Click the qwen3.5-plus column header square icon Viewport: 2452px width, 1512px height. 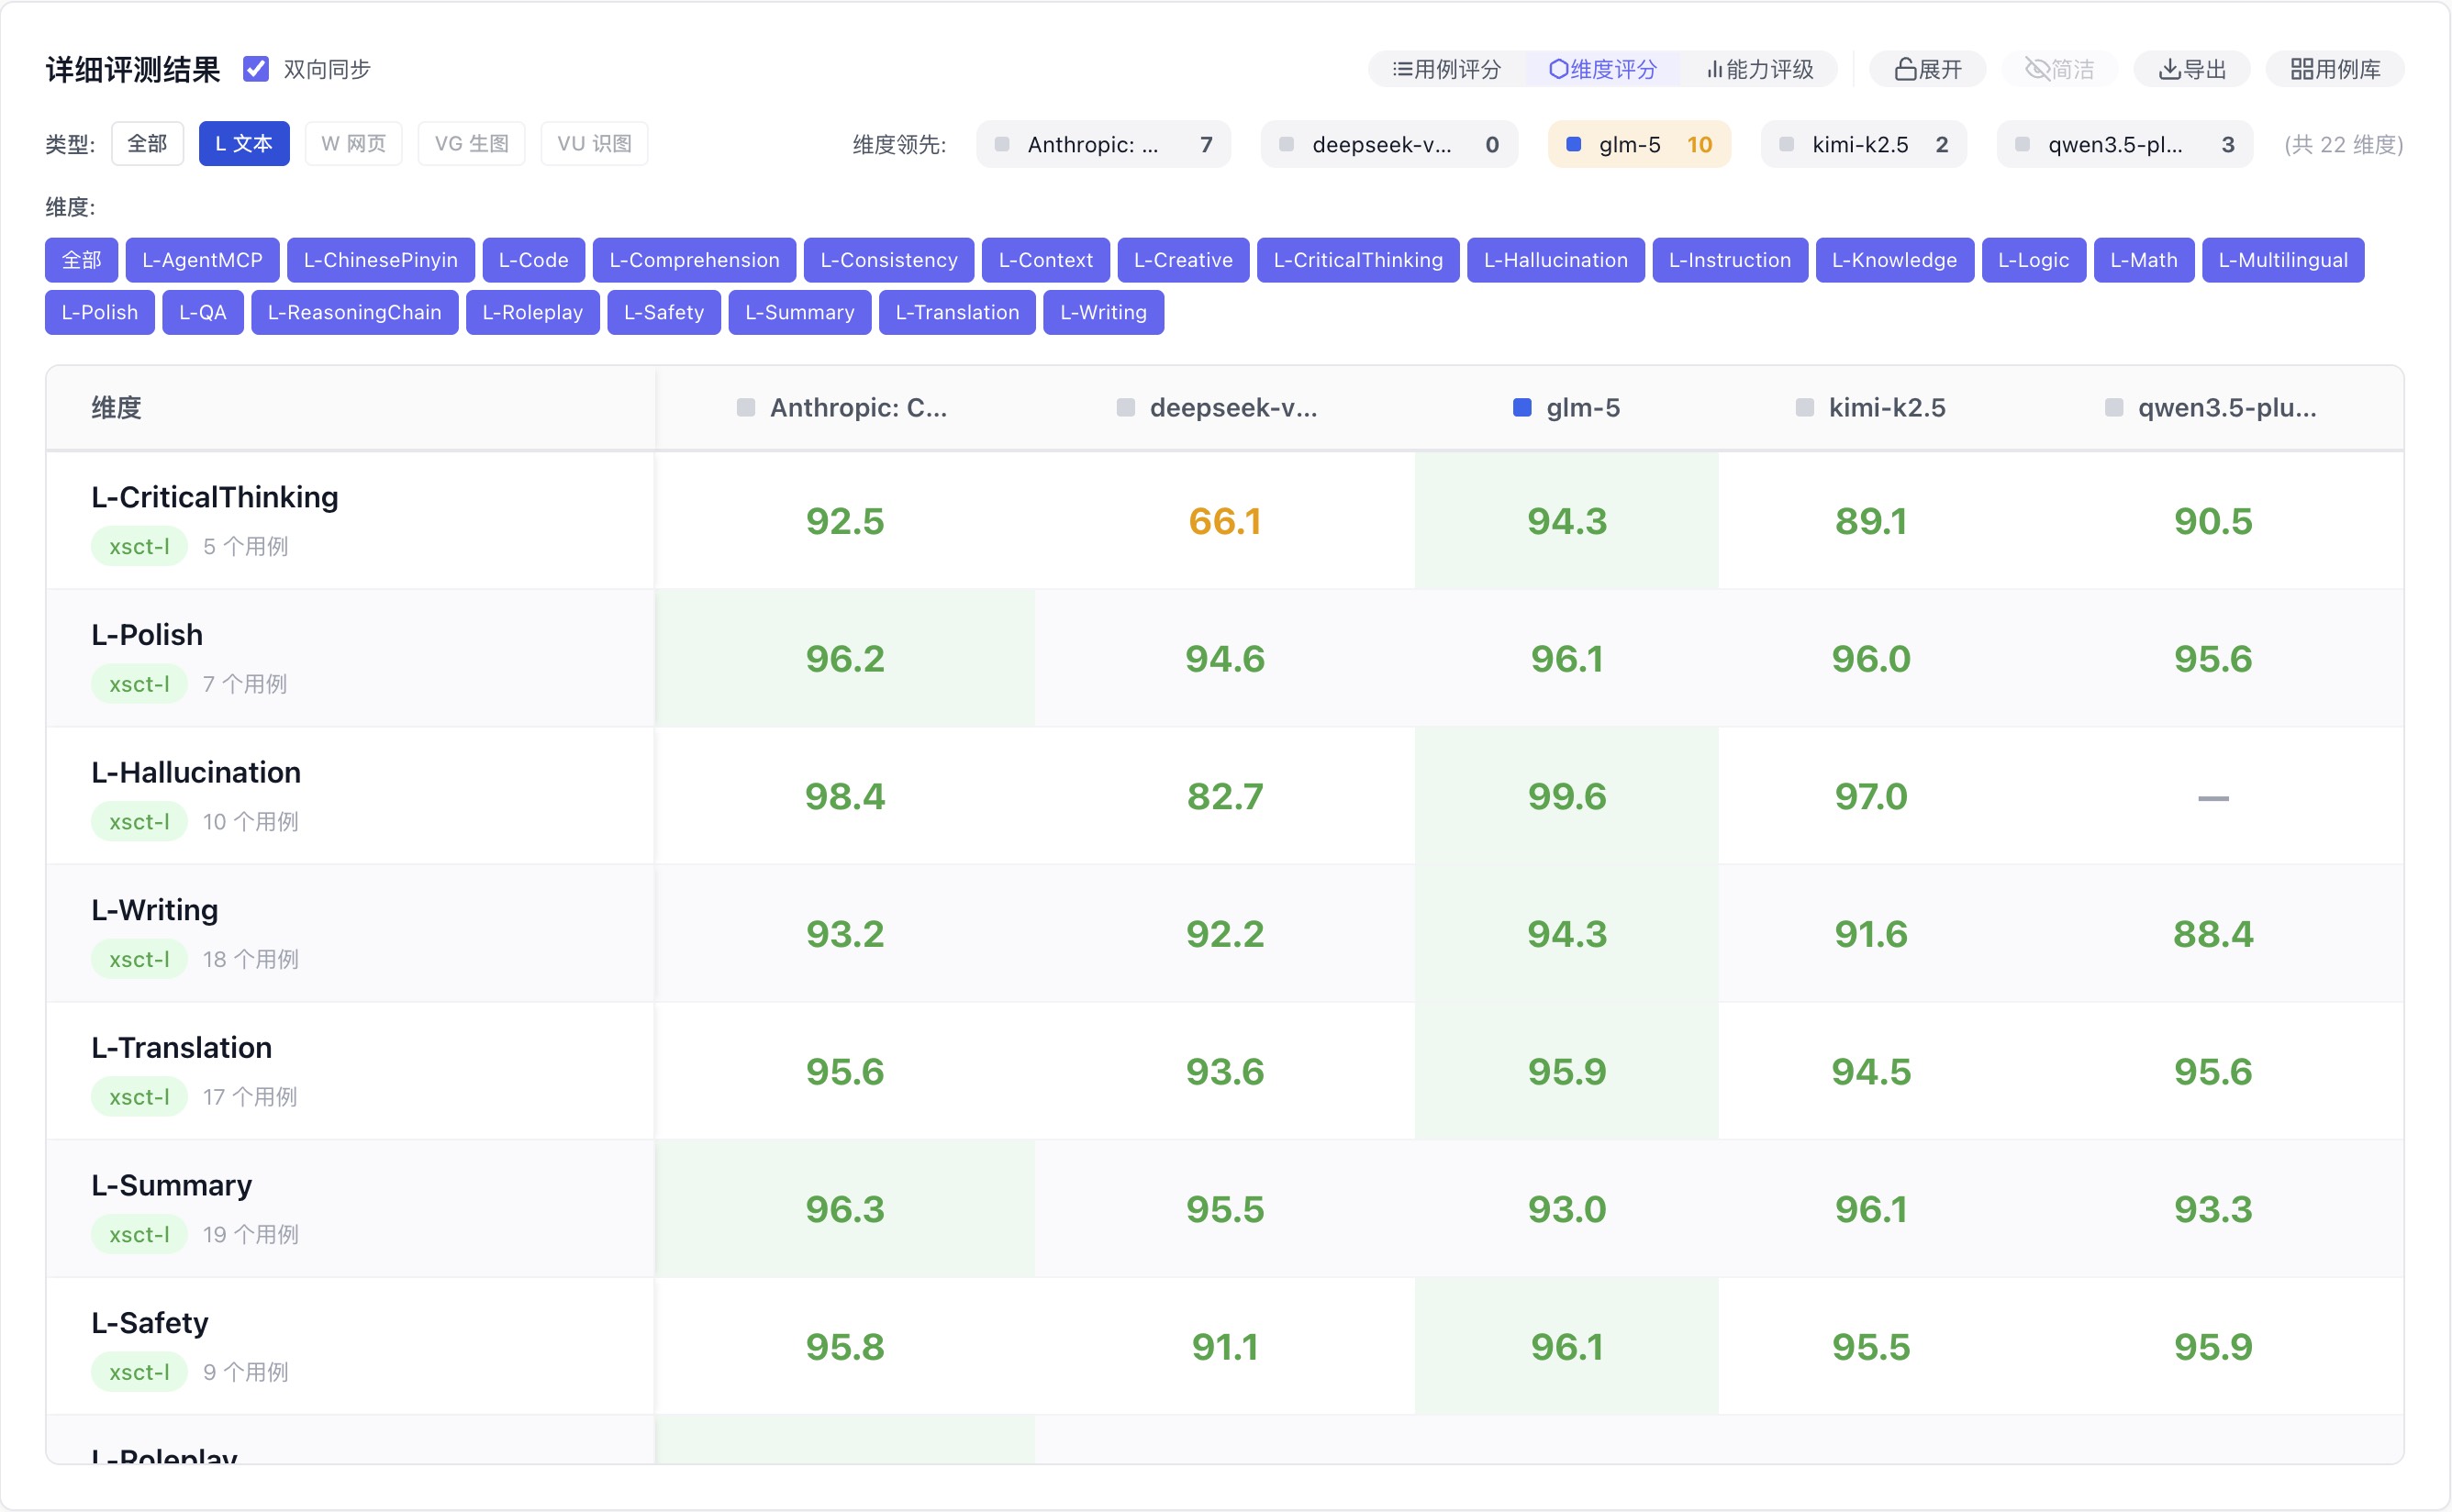[2114, 408]
